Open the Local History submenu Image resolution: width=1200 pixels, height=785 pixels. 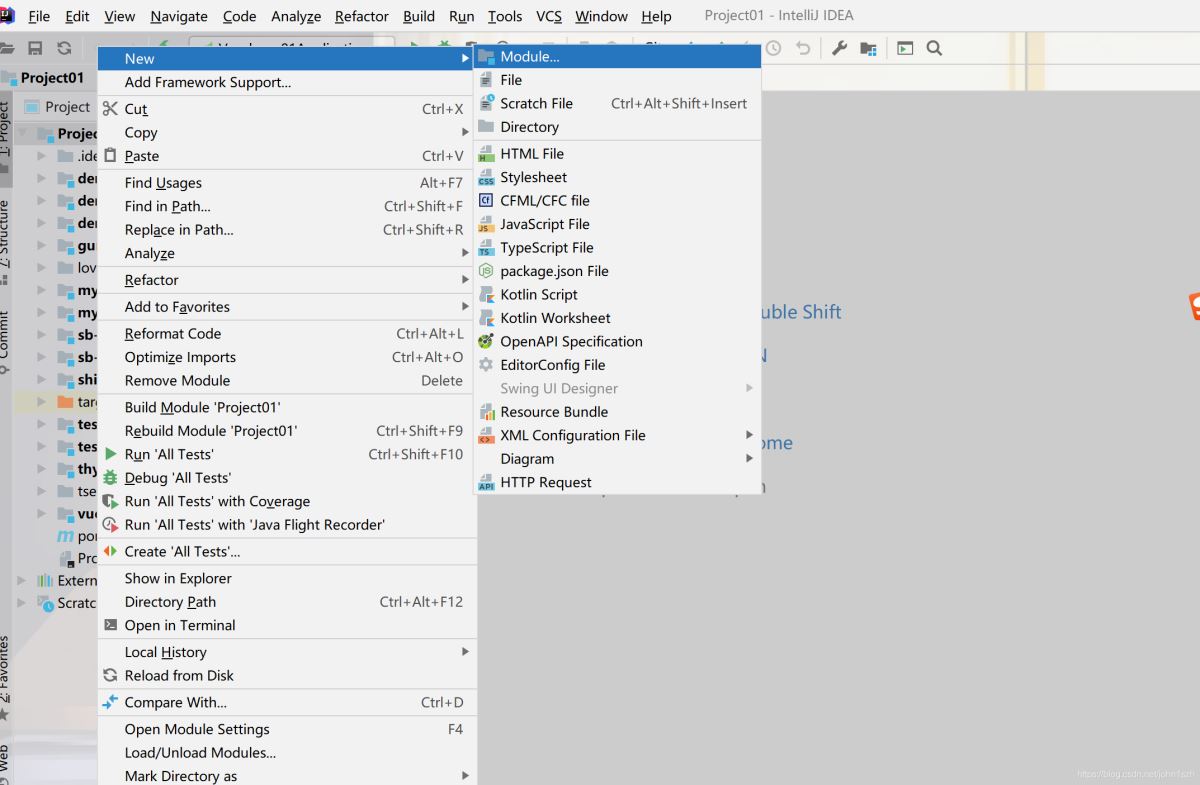(x=287, y=652)
